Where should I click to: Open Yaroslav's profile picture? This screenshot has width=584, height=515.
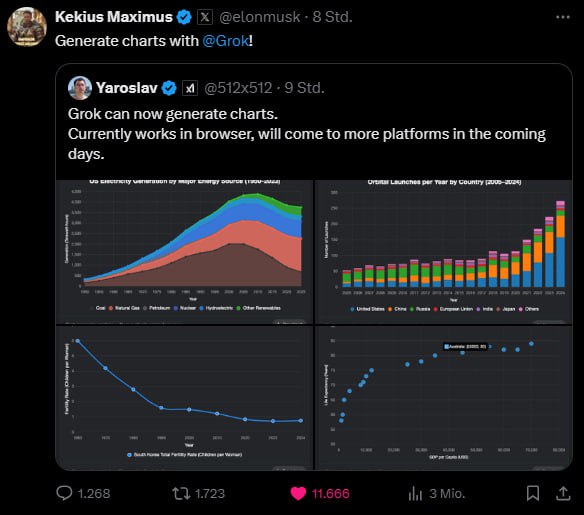point(80,88)
